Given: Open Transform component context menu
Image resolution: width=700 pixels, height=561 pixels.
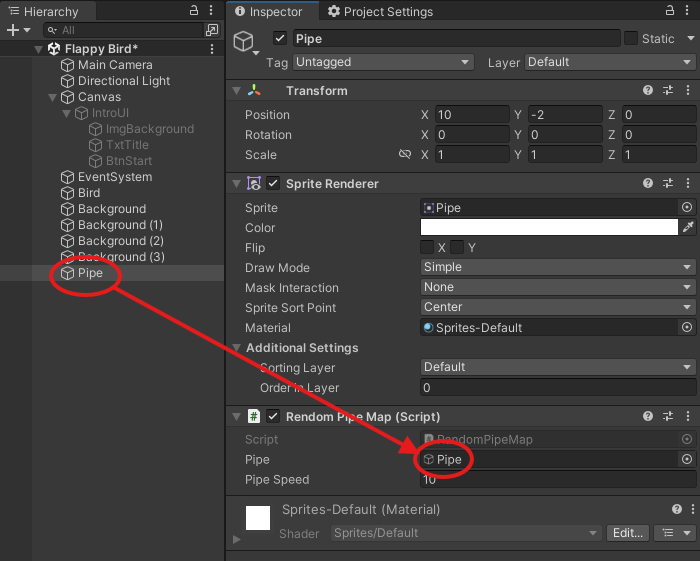Looking at the screenshot, I should pyautogui.click(x=688, y=91).
